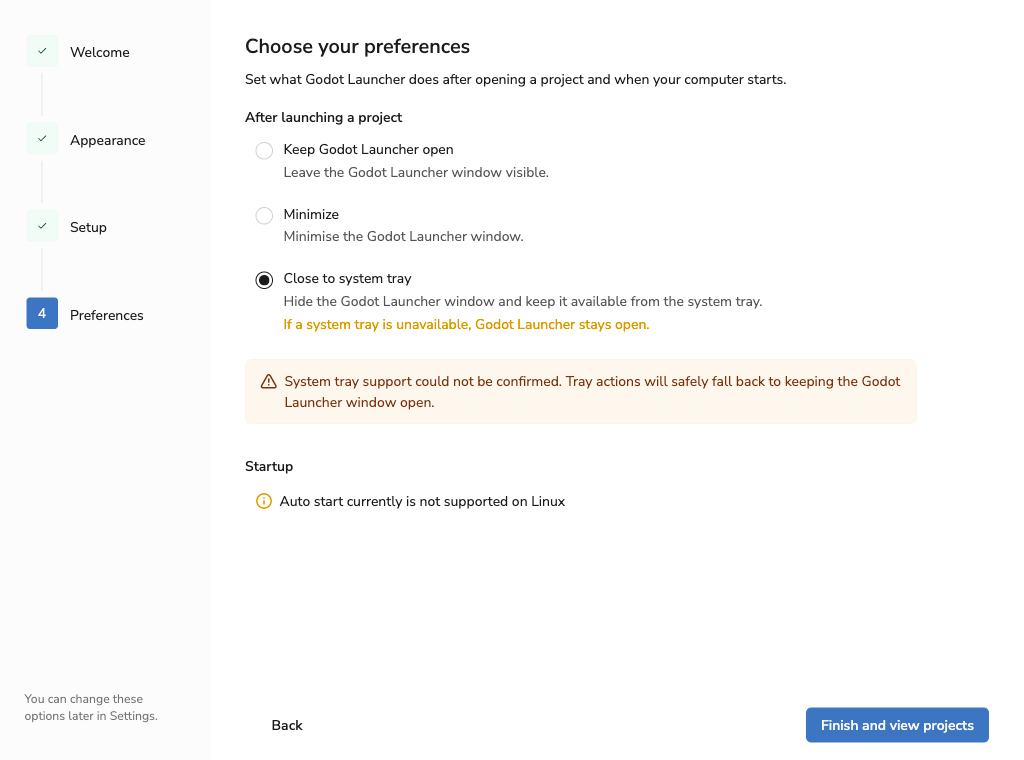Image resolution: width=1024 pixels, height=760 pixels.
Task: Open the Preferences step label
Action: 106,315
